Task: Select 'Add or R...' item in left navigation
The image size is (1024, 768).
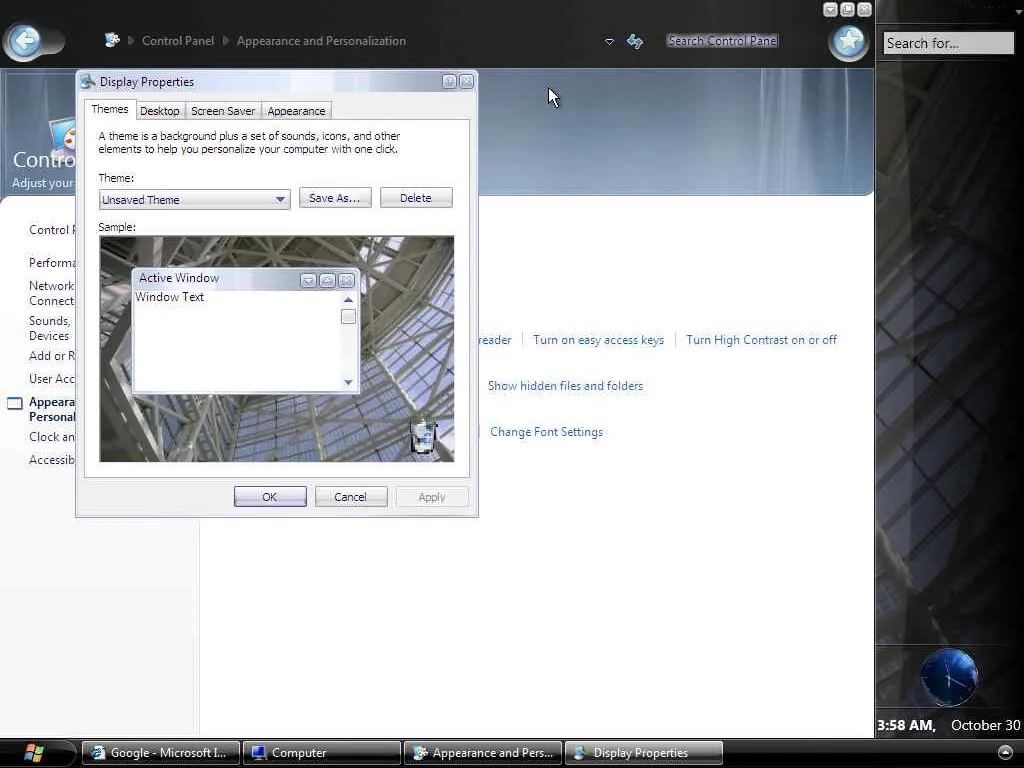Action: coord(52,356)
